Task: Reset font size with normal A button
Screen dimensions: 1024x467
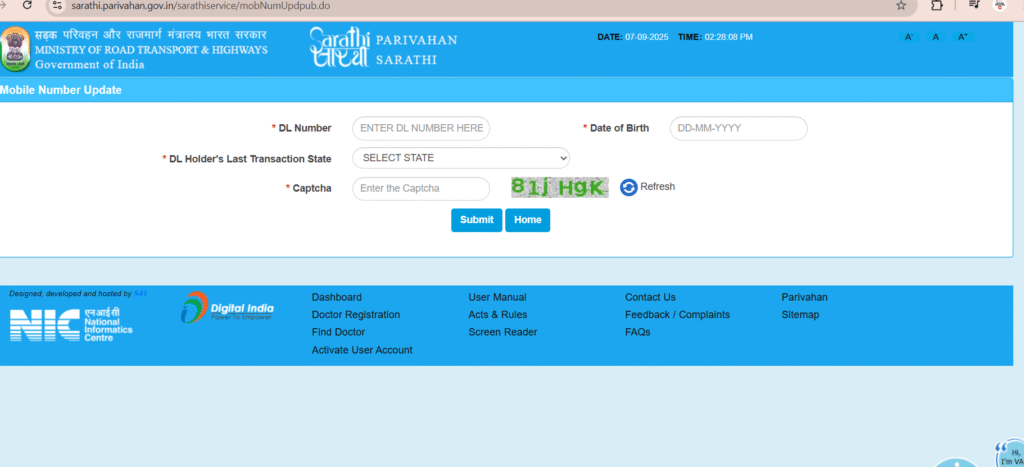Action: (936, 37)
